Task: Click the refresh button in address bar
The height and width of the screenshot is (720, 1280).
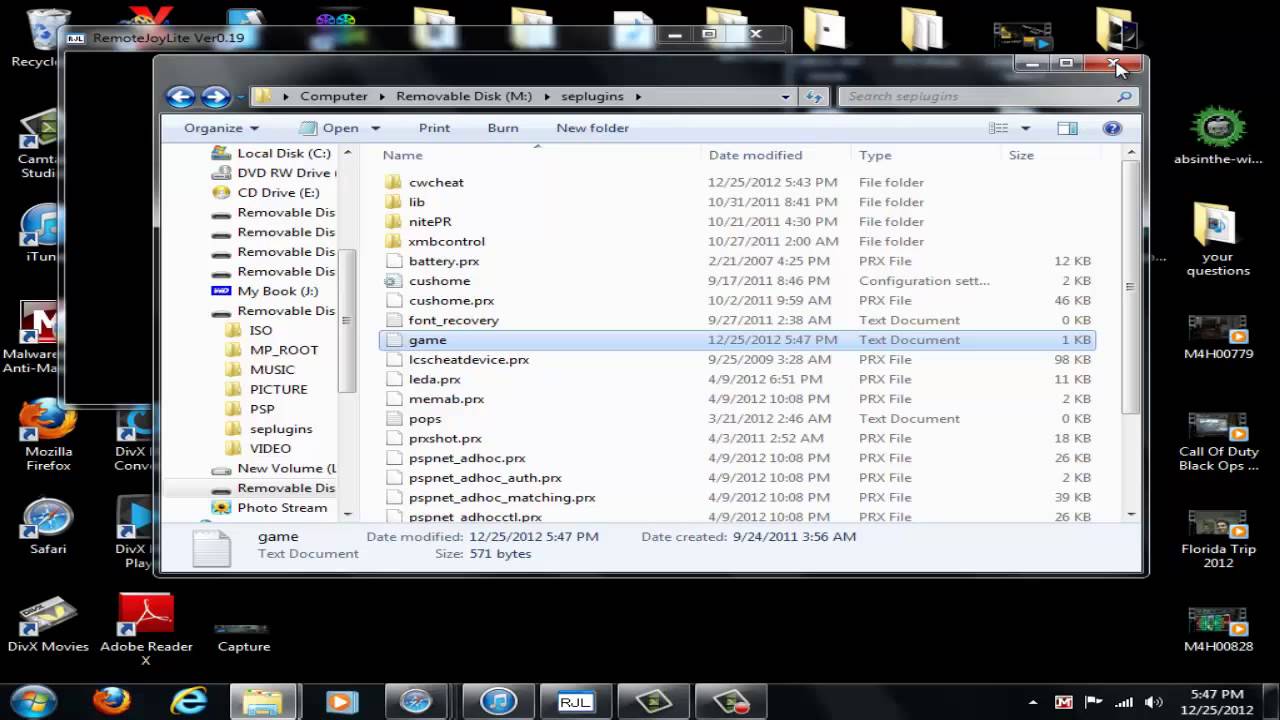Action: point(814,96)
